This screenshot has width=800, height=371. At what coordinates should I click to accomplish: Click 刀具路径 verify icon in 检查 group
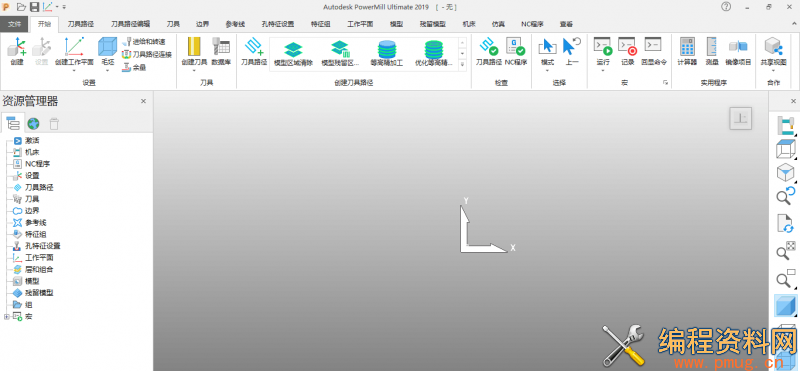(x=488, y=46)
